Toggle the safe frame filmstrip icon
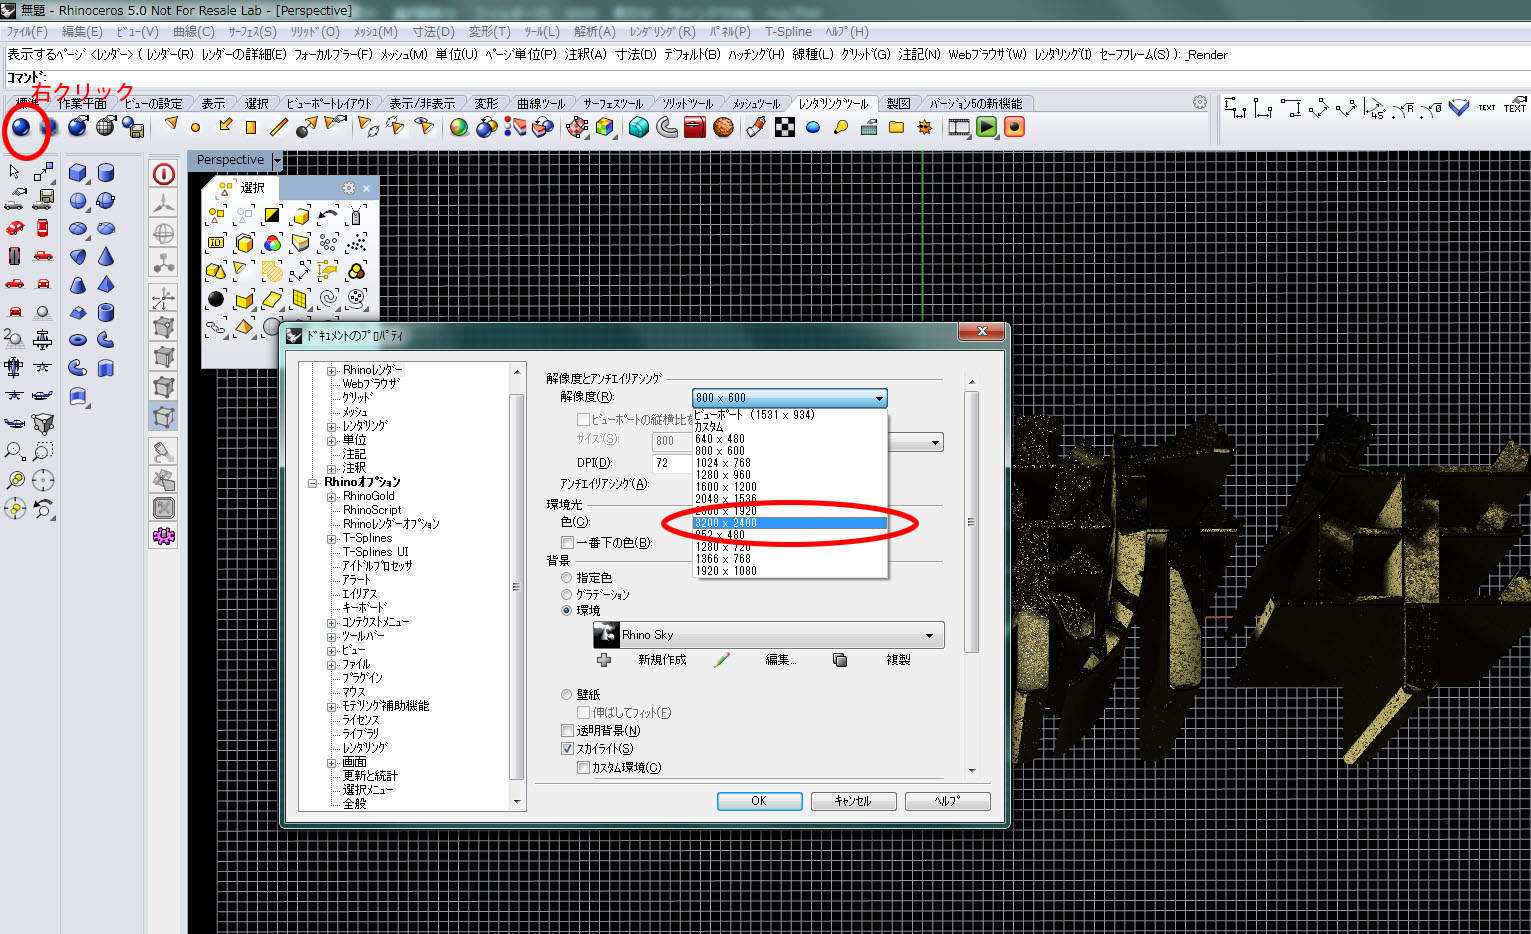 [959, 127]
